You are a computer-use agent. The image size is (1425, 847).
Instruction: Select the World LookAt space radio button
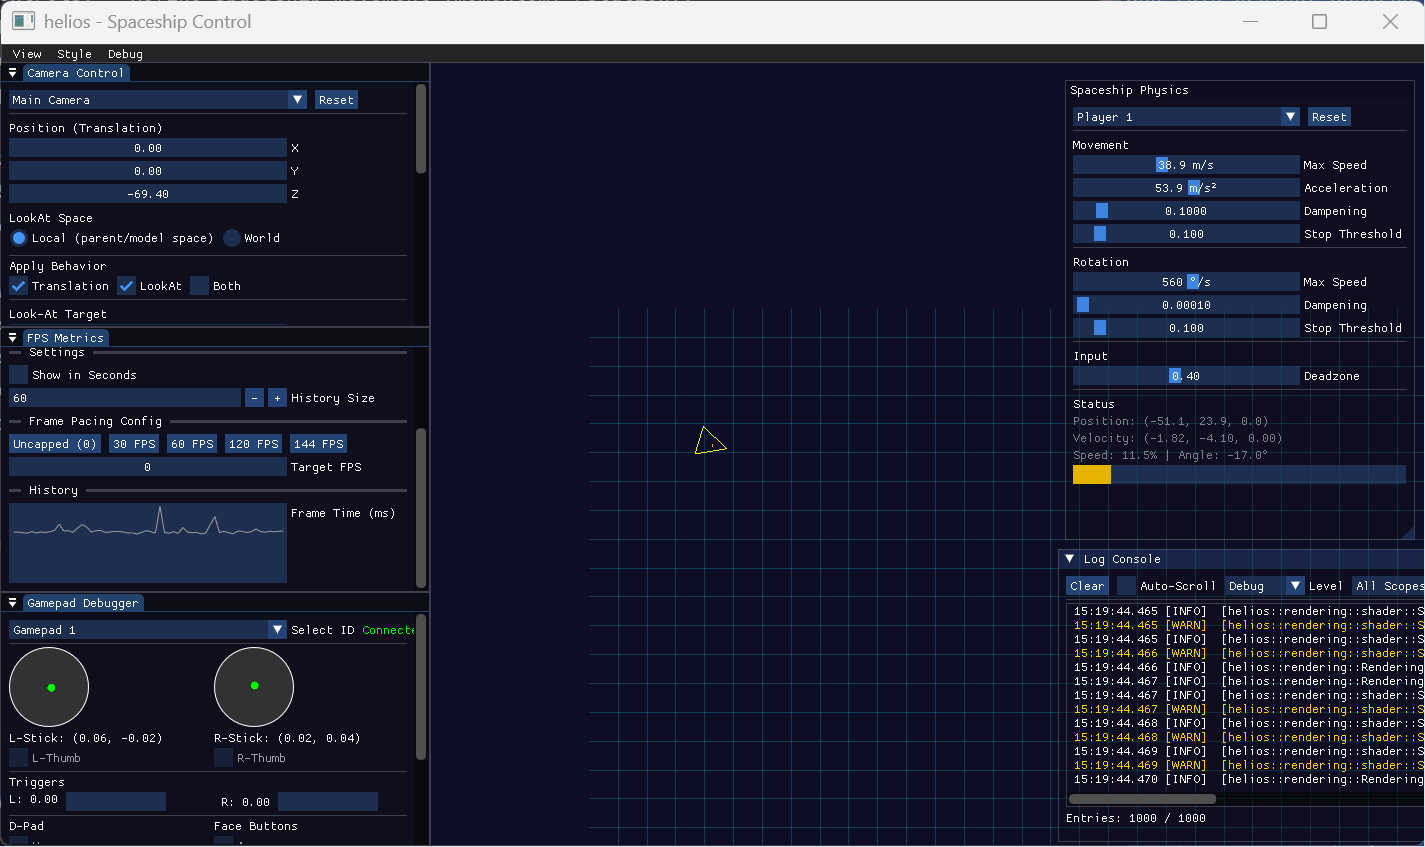(x=232, y=238)
